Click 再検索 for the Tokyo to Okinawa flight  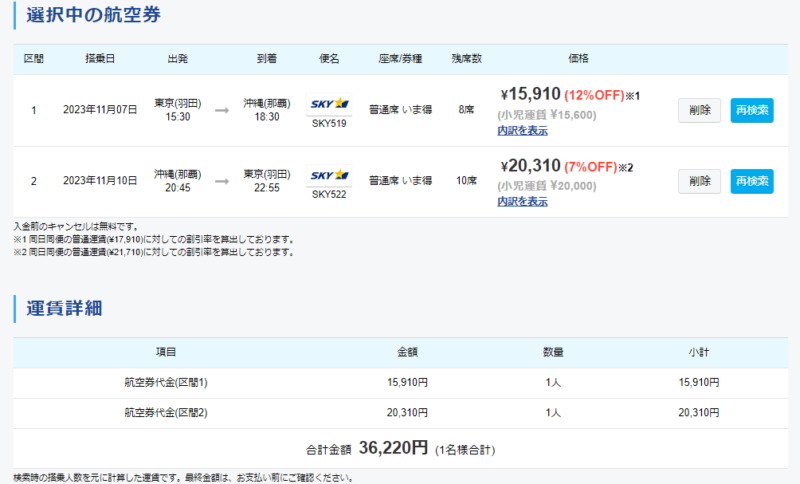click(751, 110)
